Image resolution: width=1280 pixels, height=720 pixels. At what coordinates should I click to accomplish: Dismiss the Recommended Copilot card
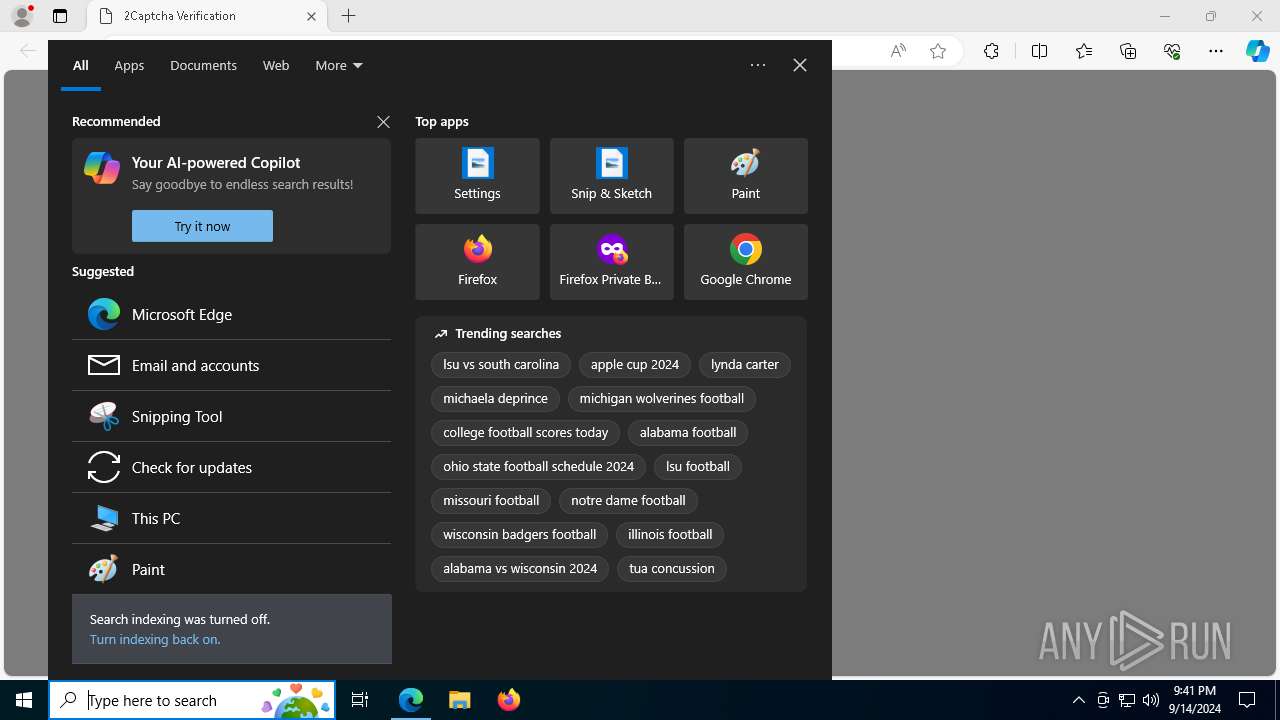click(383, 122)
